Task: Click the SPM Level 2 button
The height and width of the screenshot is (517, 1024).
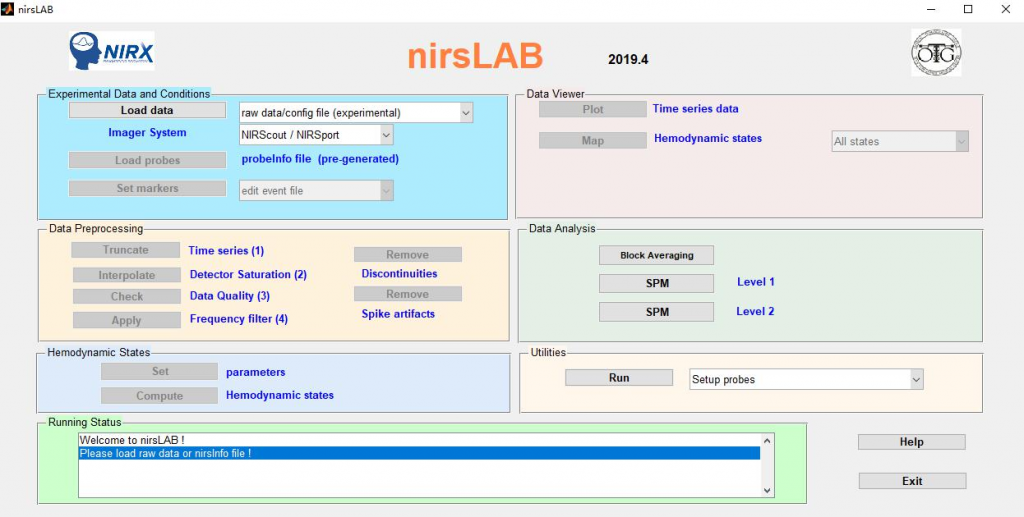Action: coord(656,312)
